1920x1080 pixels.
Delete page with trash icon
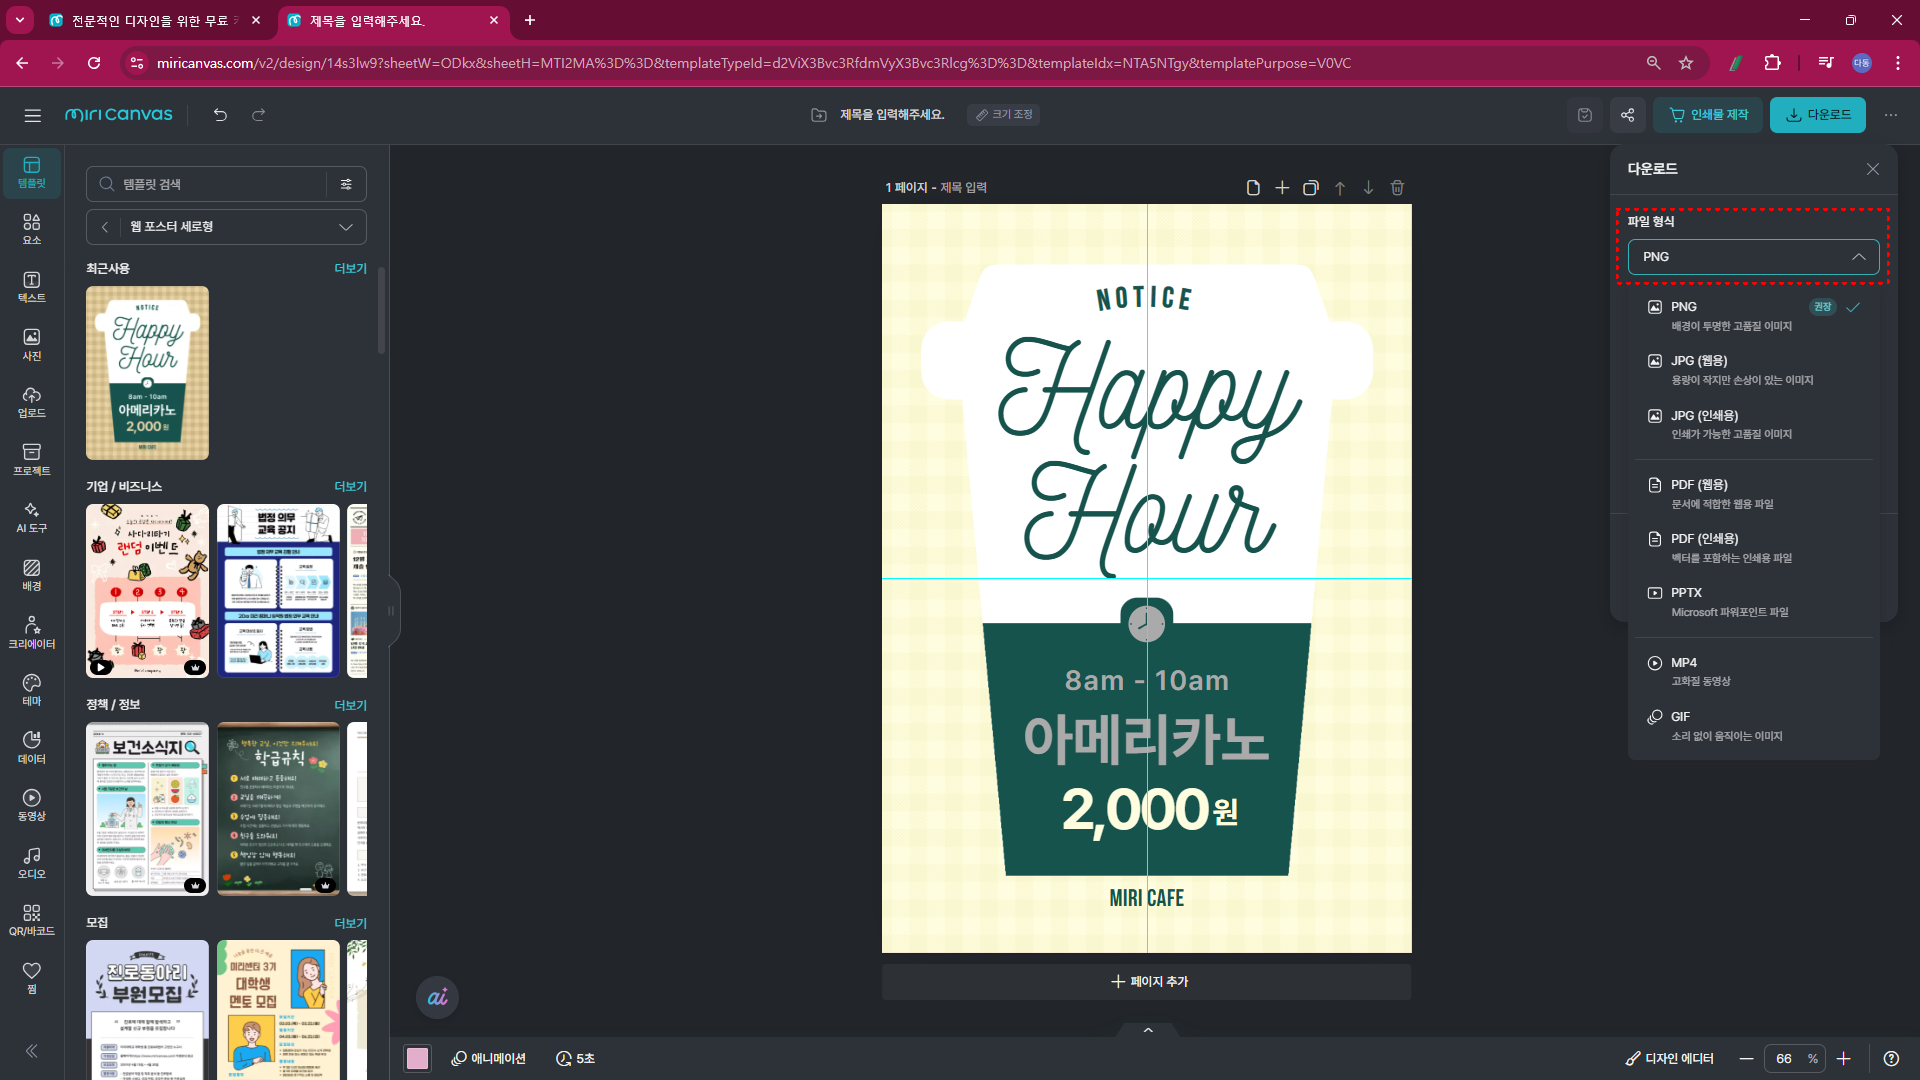pyautogui.click(x=1397, y=188)
